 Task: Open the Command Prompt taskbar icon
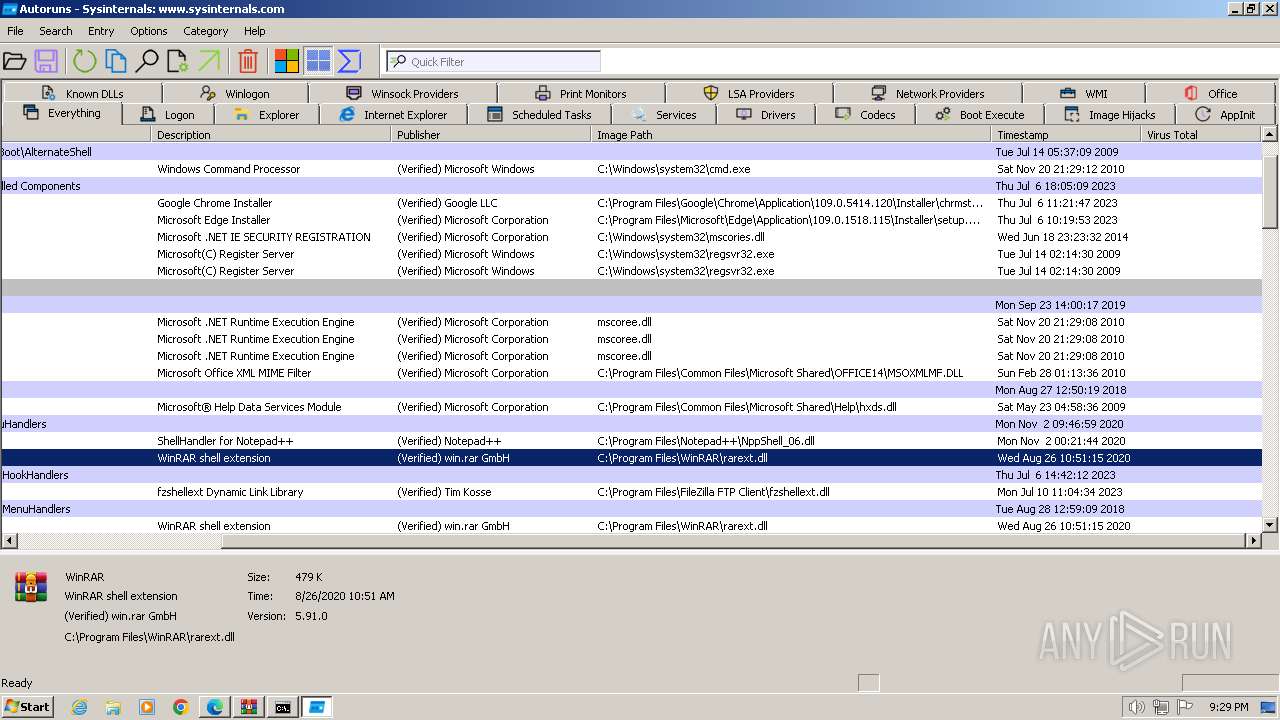pyautogui.click(x=283, y=707)
